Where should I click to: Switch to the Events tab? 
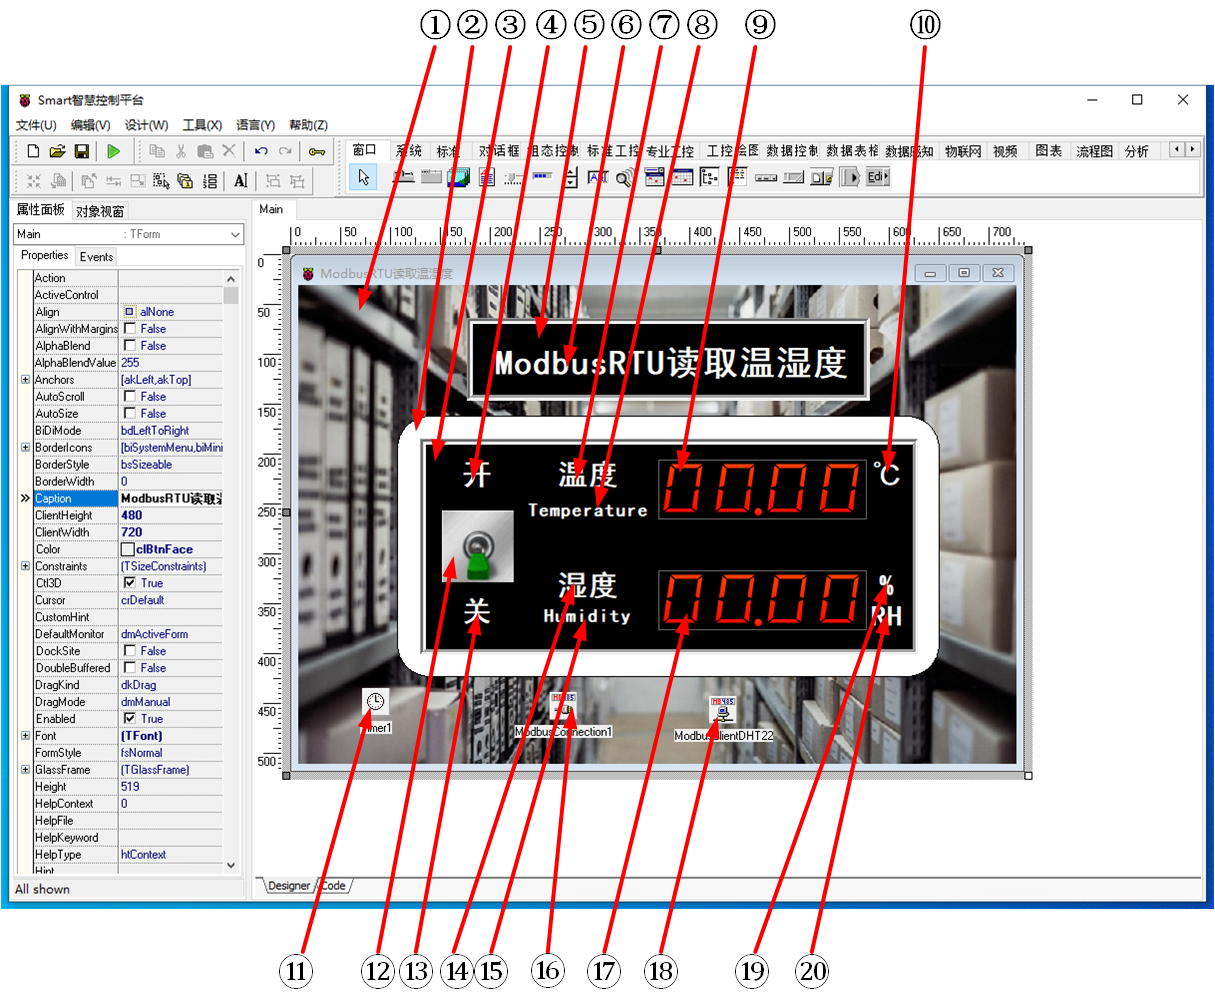click(97, 257)
